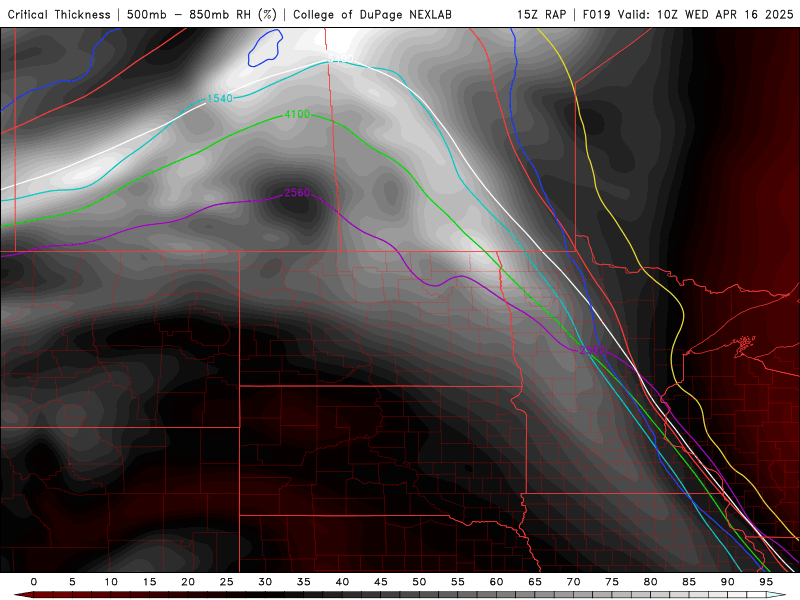Click the "50" tick on the RH color scale
Screen dimensions: 800x600
[419, 582]
